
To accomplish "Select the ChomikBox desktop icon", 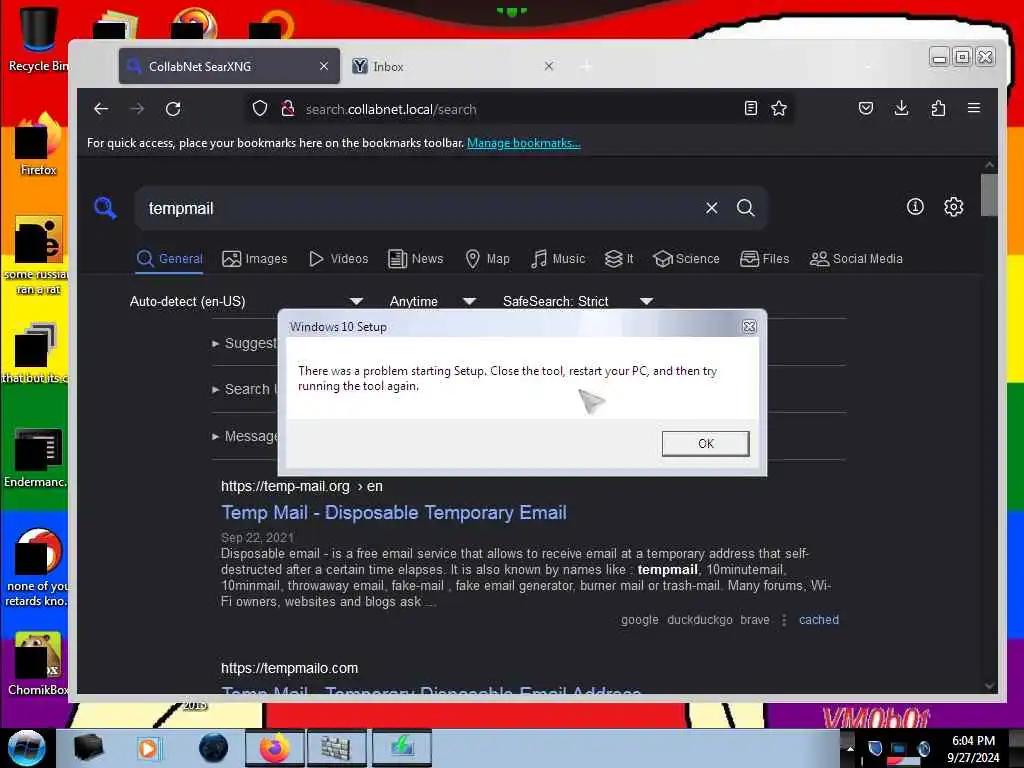I will pos(38,664).
